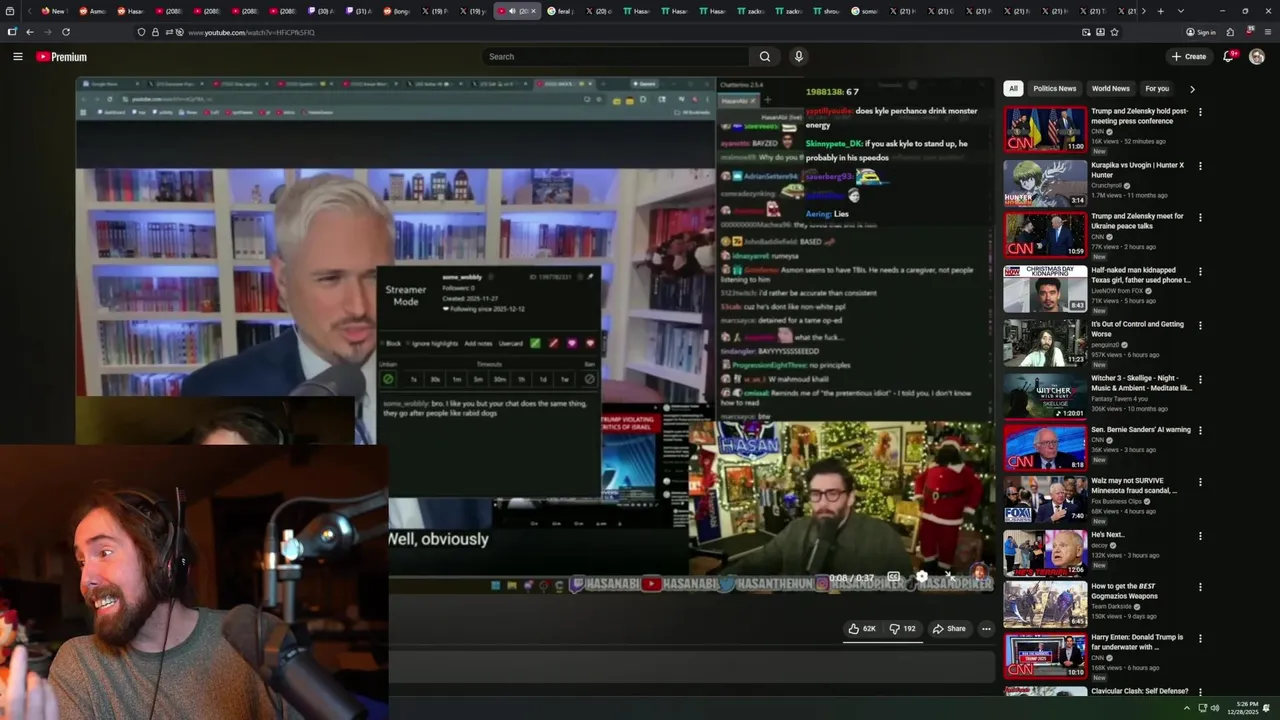Viewport: 1280px width, 720px height.
Task: Click the Share button
Action: (949, 629)
